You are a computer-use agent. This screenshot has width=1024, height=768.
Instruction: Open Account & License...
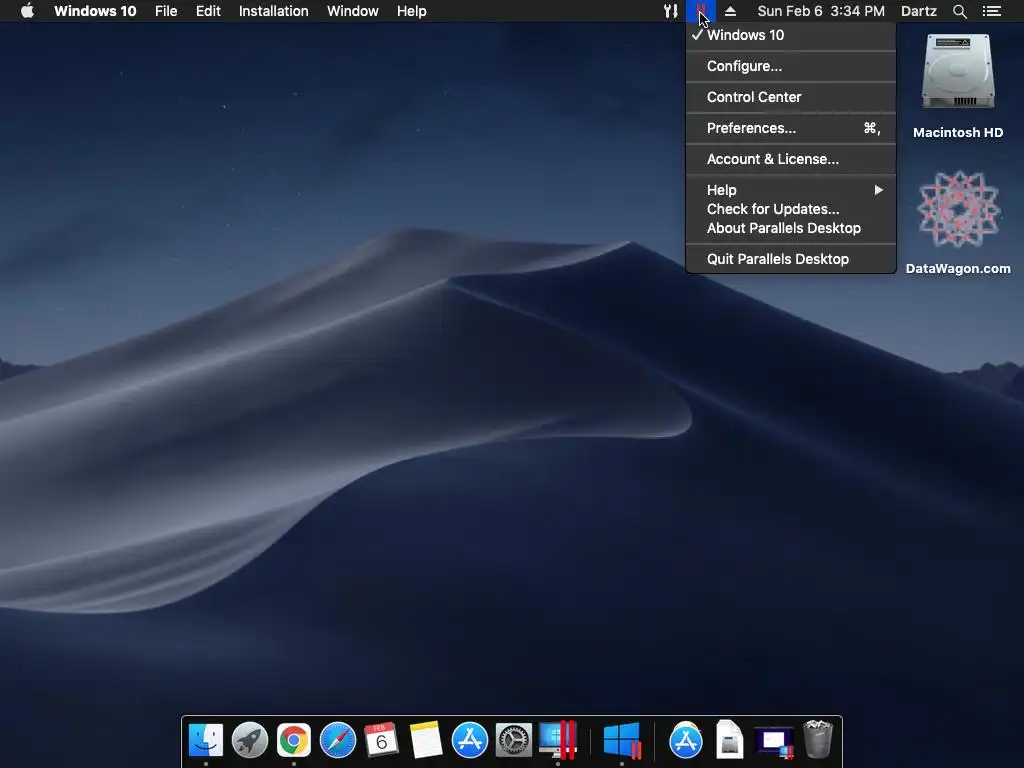pyautogui.click(x=791, y=159)
